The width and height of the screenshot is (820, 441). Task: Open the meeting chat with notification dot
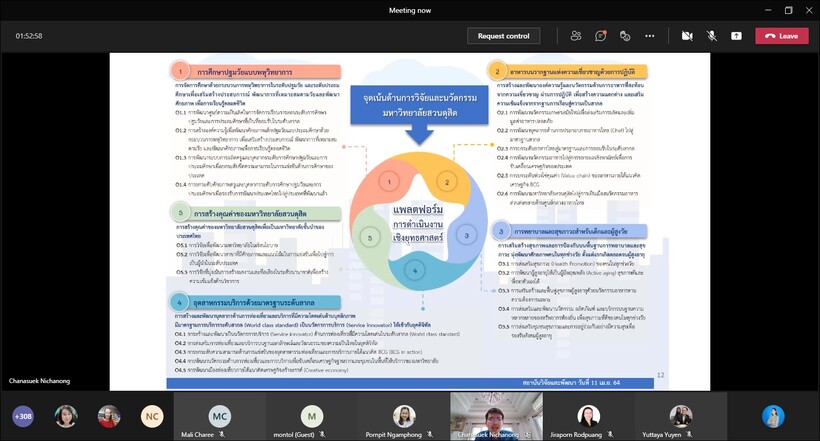tap(600, 36)
